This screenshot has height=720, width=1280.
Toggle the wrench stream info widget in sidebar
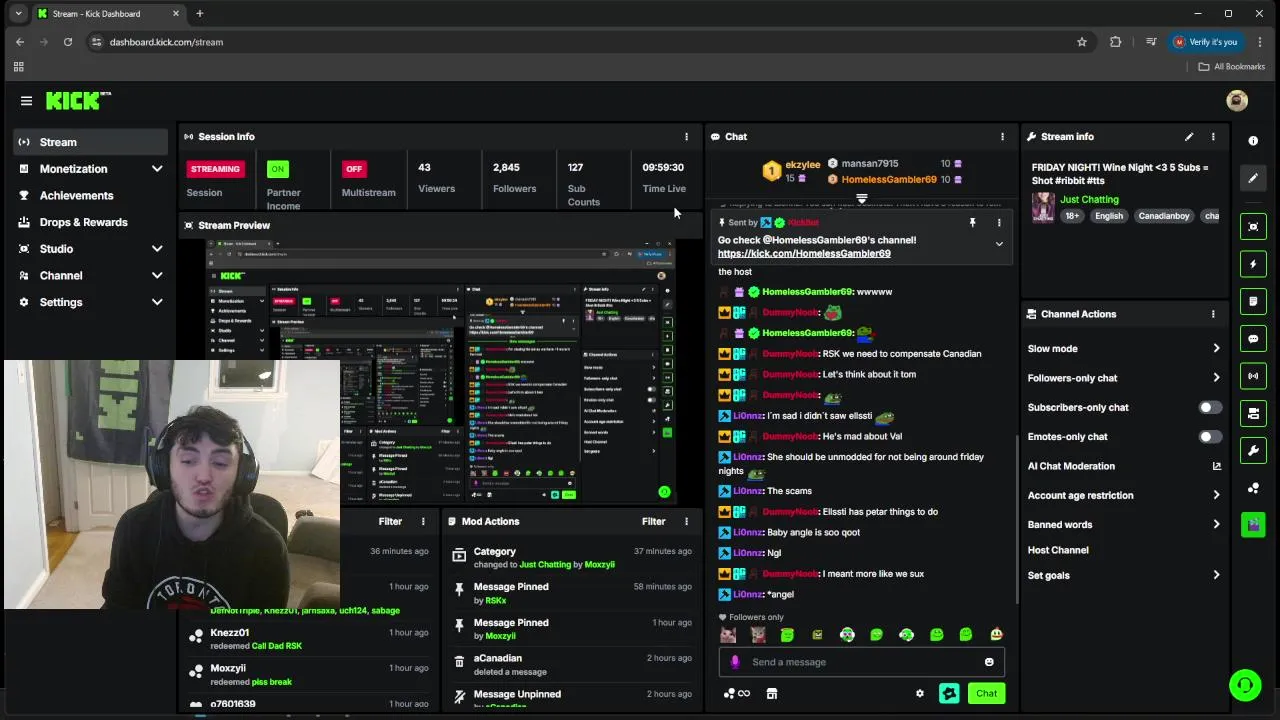[x=1253, y=450]
